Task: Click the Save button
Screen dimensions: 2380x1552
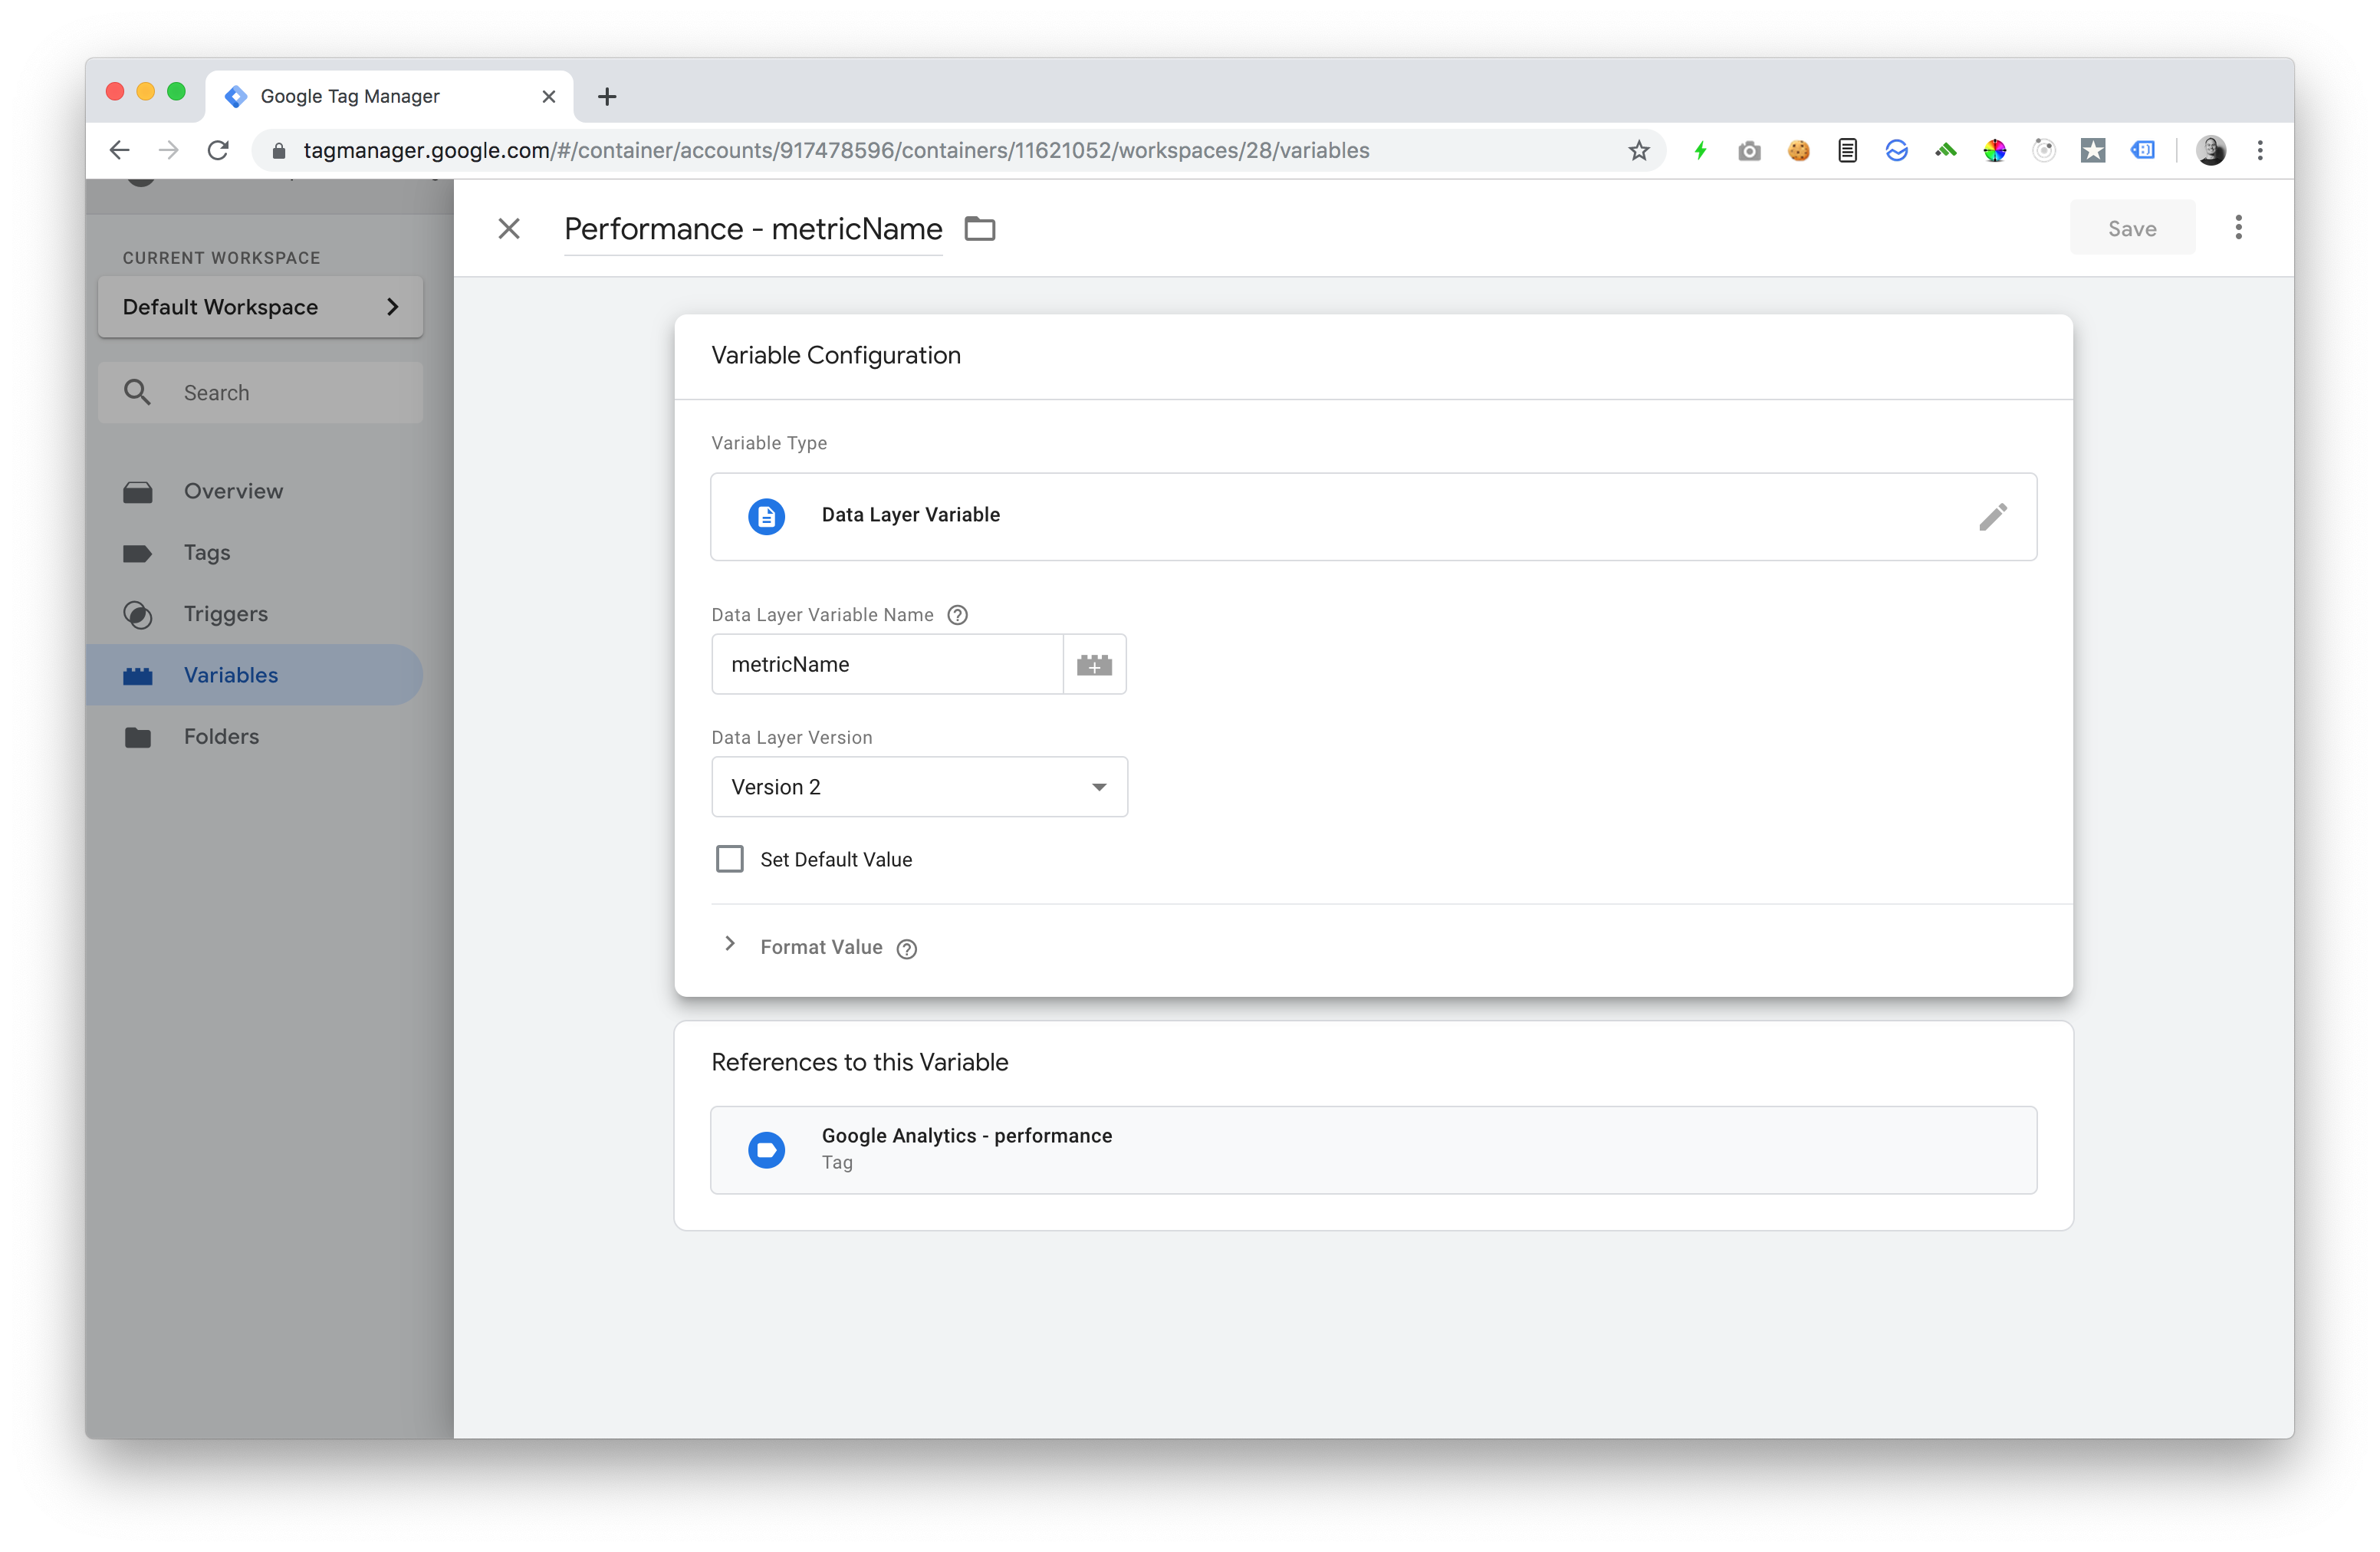Action: tap(2131, 229)
